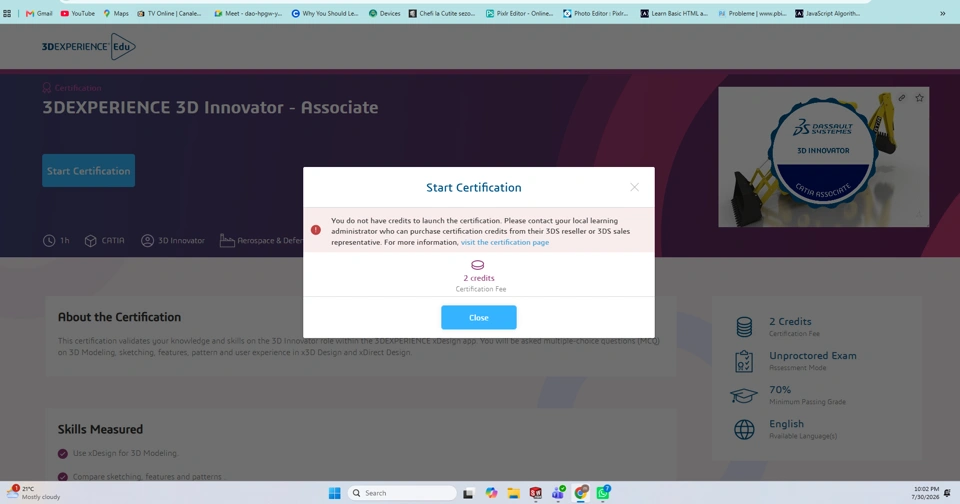Close the Start Certification dialog with the X icon
This screenshot has height=504, width=960.
[634, 187]
